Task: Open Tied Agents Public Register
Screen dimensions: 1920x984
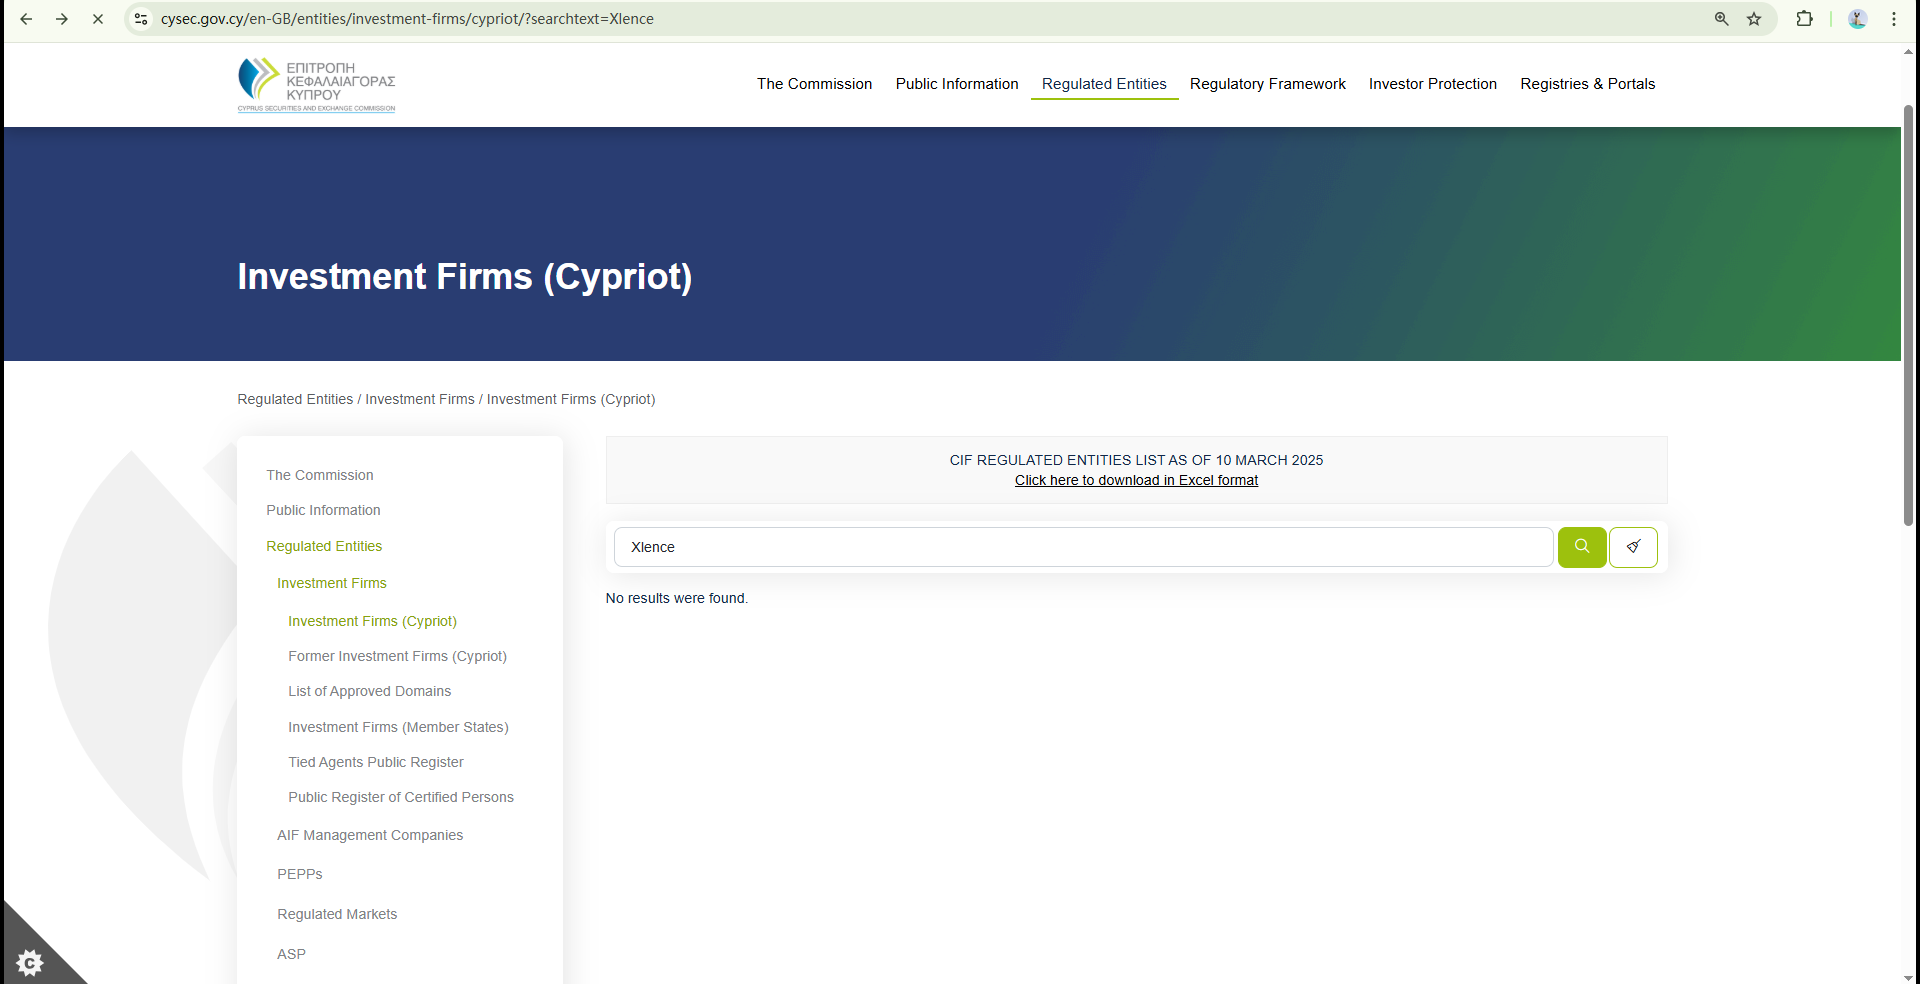Action: pyautogui.click(x=375, y=762)
